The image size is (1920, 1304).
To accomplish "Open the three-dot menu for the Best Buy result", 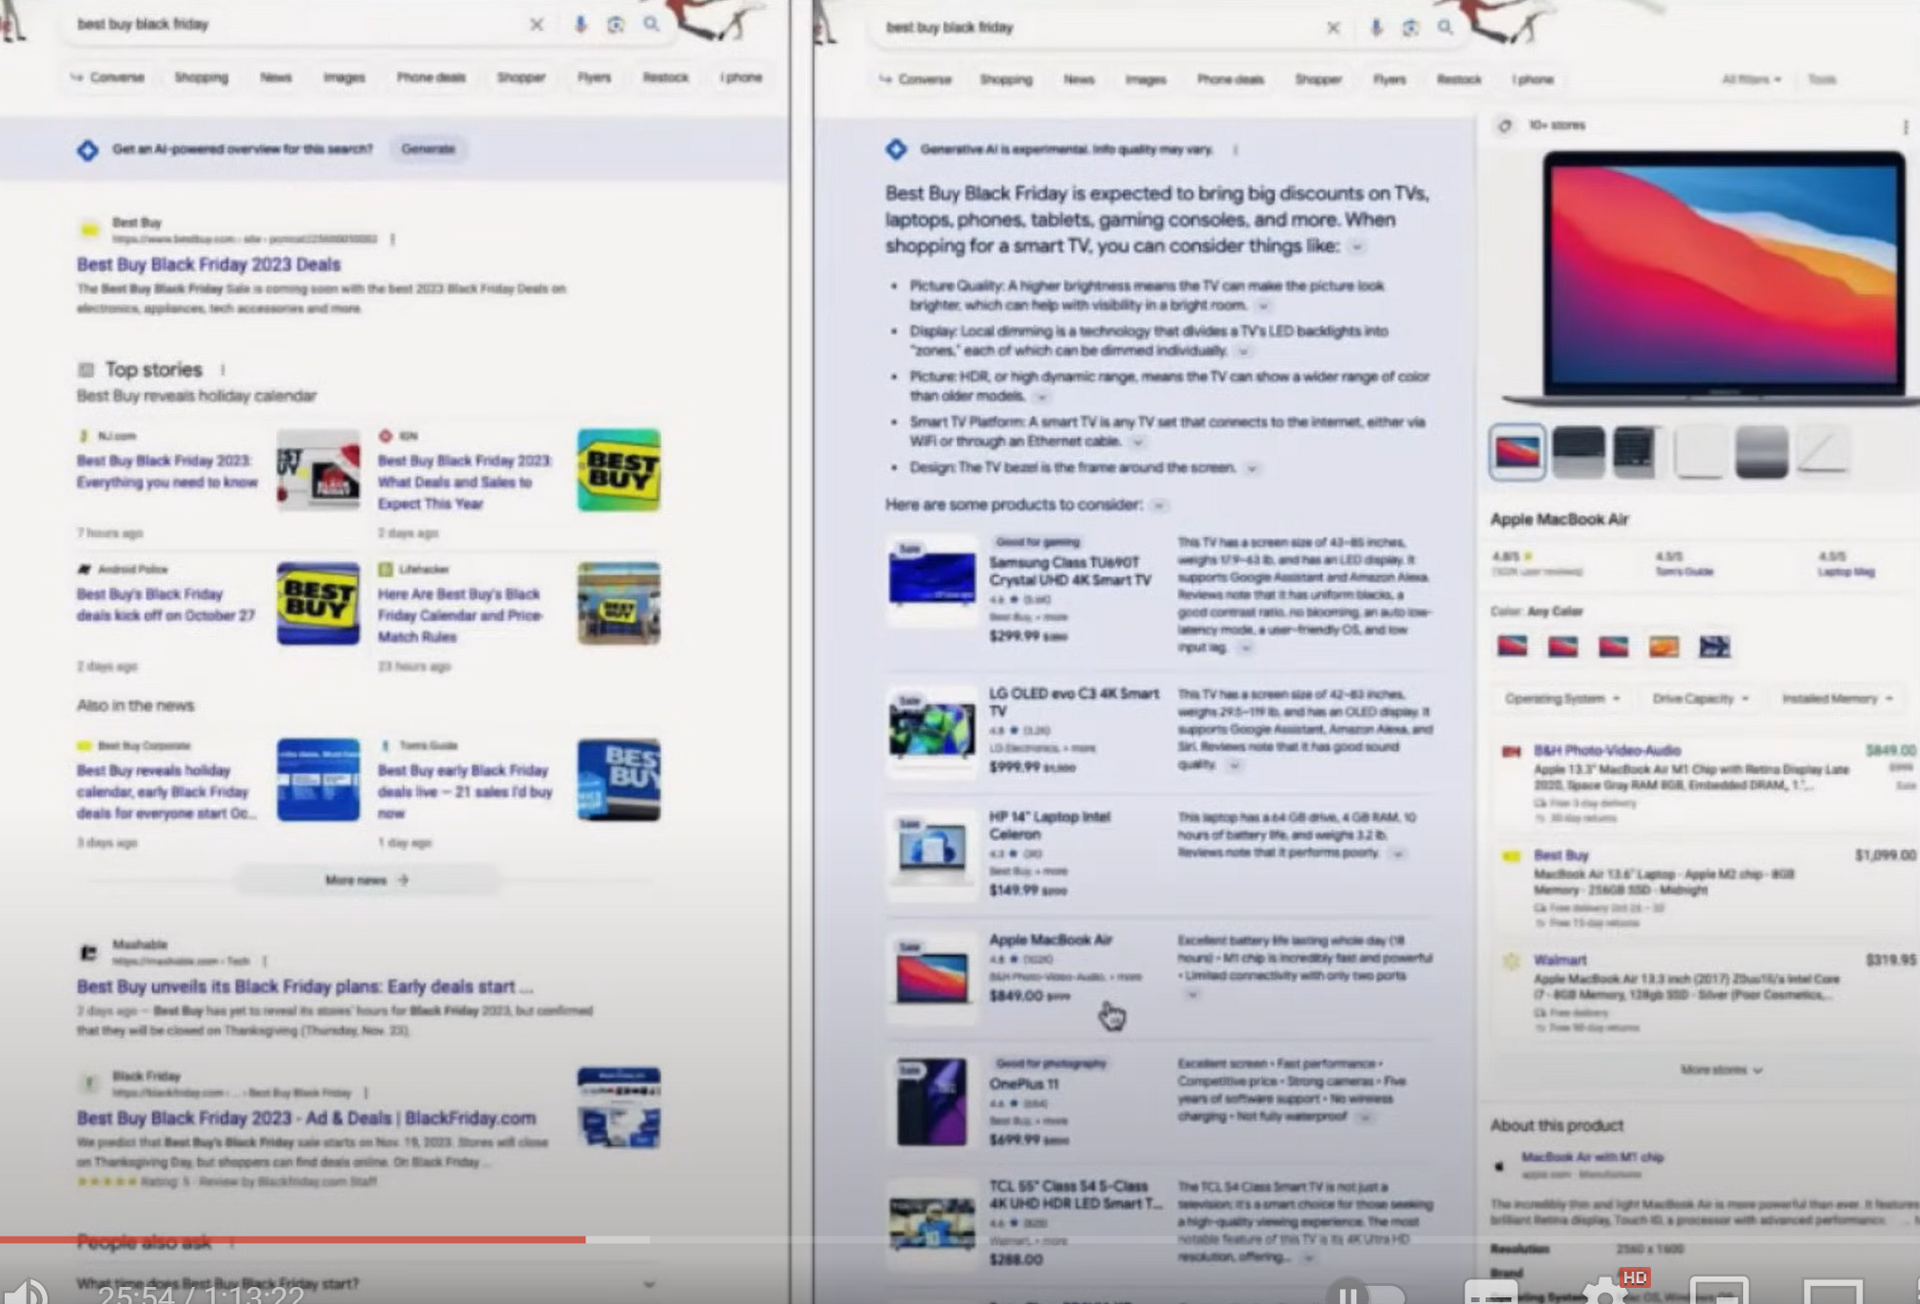I will point(393,239).
